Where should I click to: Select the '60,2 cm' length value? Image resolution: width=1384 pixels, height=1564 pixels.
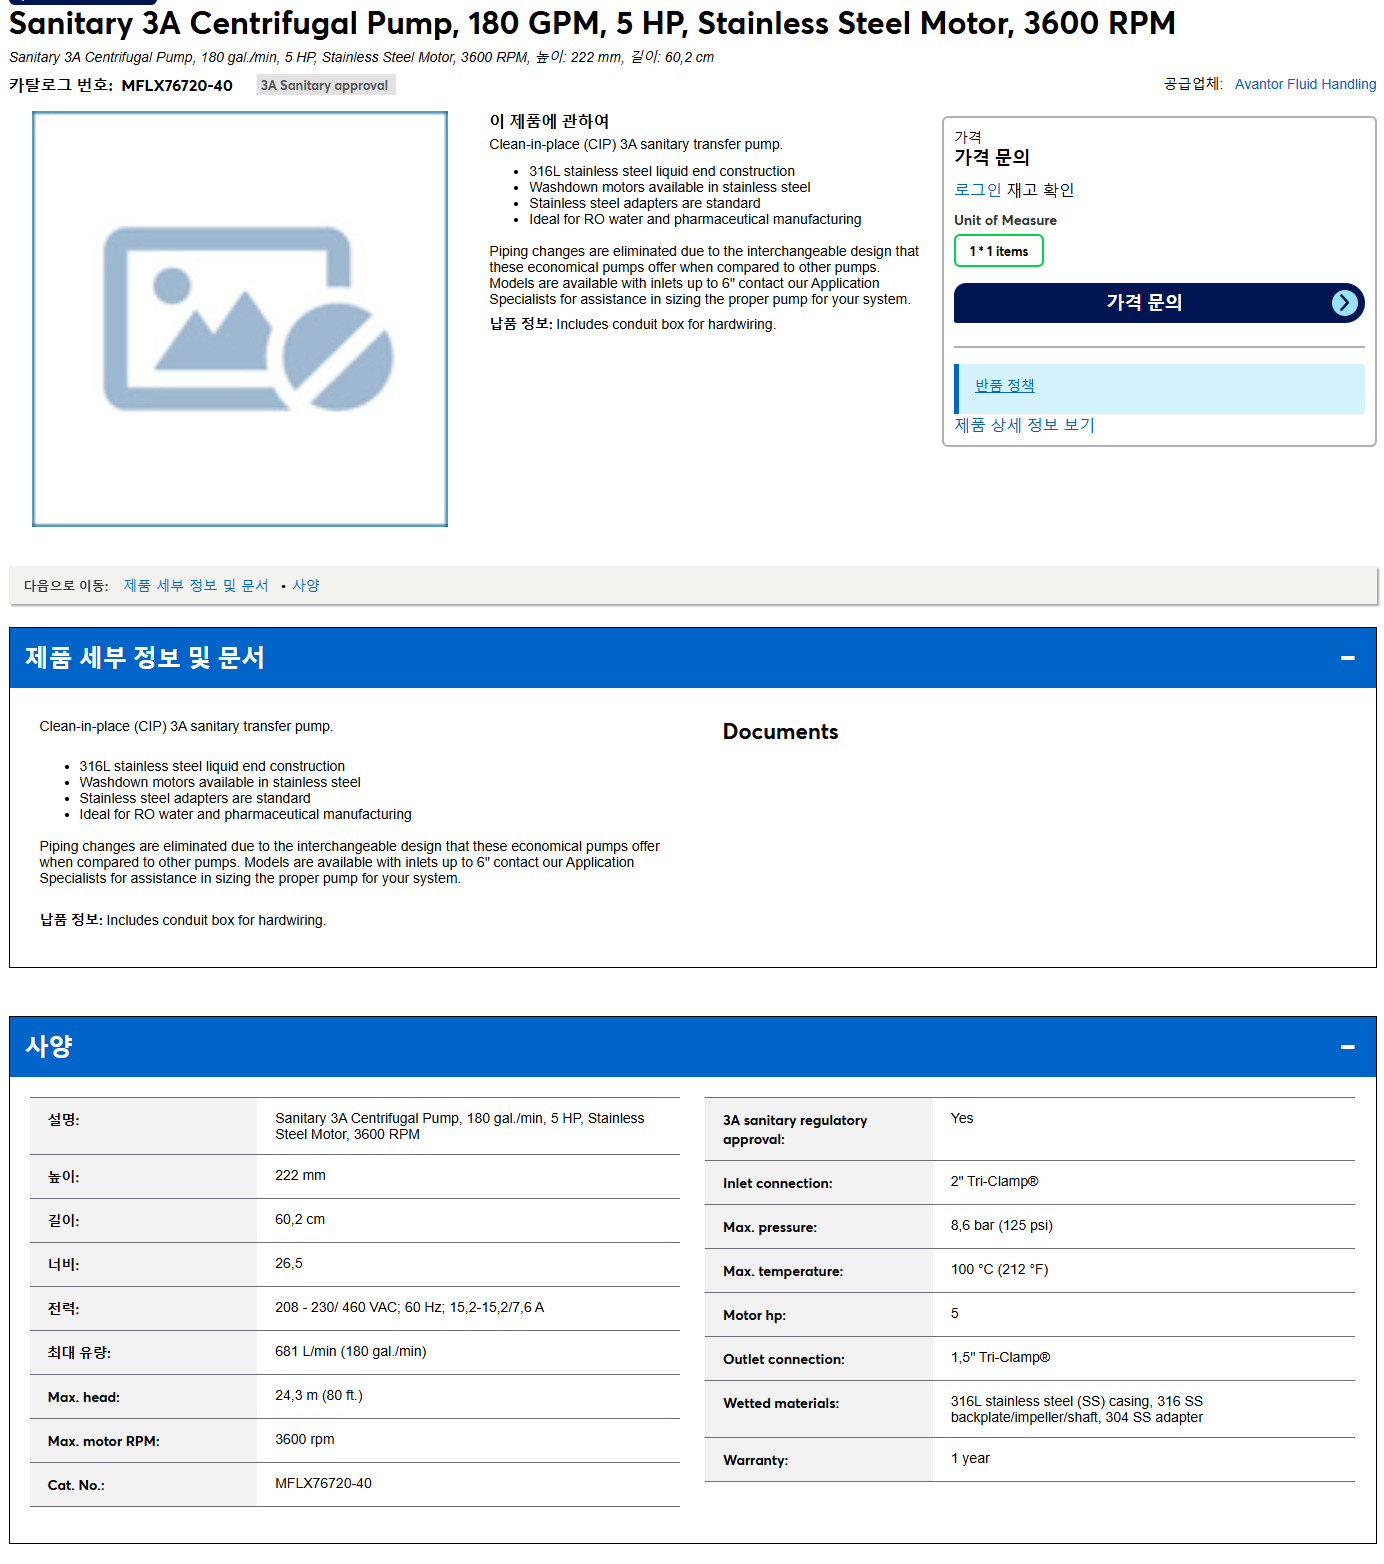coord(300,1219)
